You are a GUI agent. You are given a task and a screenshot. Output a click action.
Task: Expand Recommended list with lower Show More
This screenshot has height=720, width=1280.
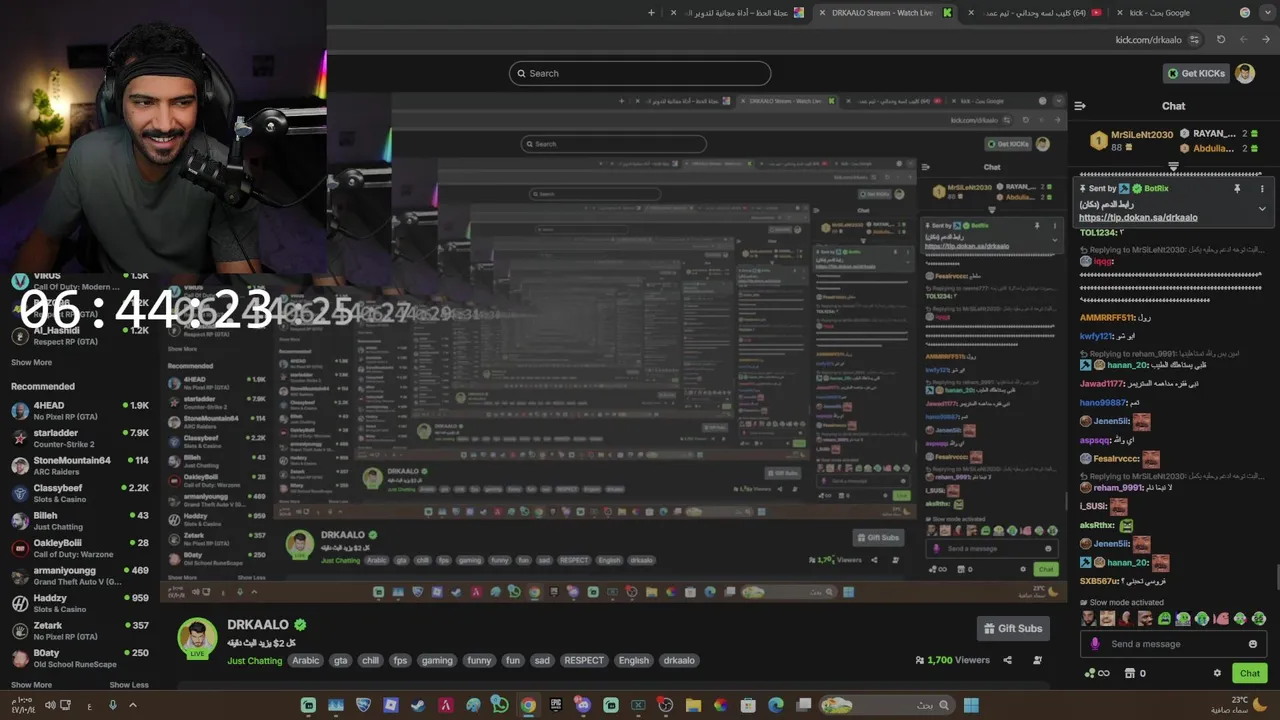click(31, 685)
